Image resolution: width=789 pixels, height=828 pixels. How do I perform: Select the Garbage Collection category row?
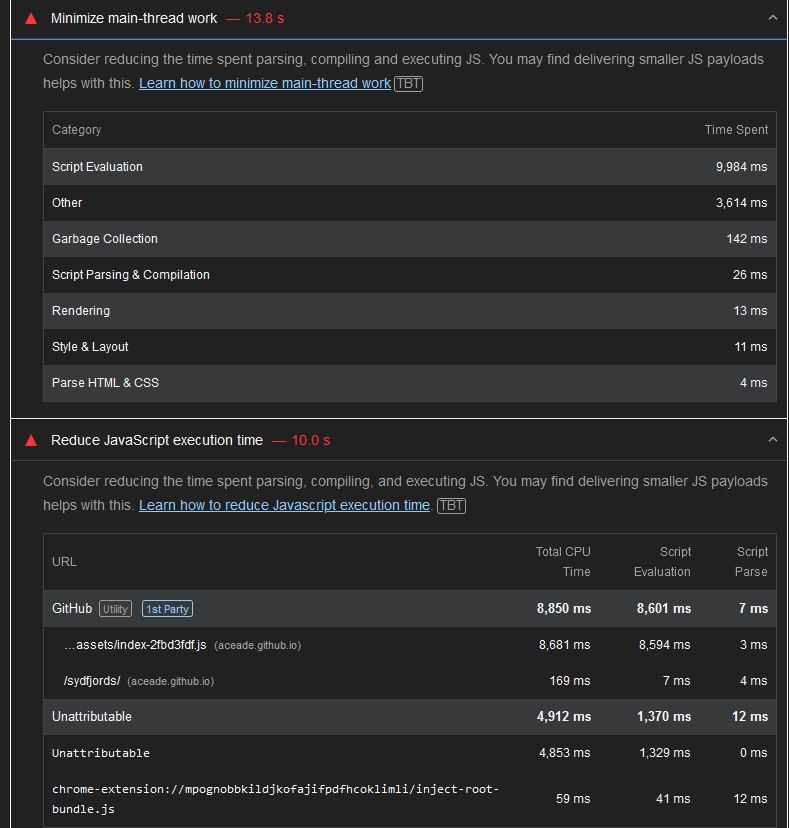pyautogui.click(x=410, y=239)
